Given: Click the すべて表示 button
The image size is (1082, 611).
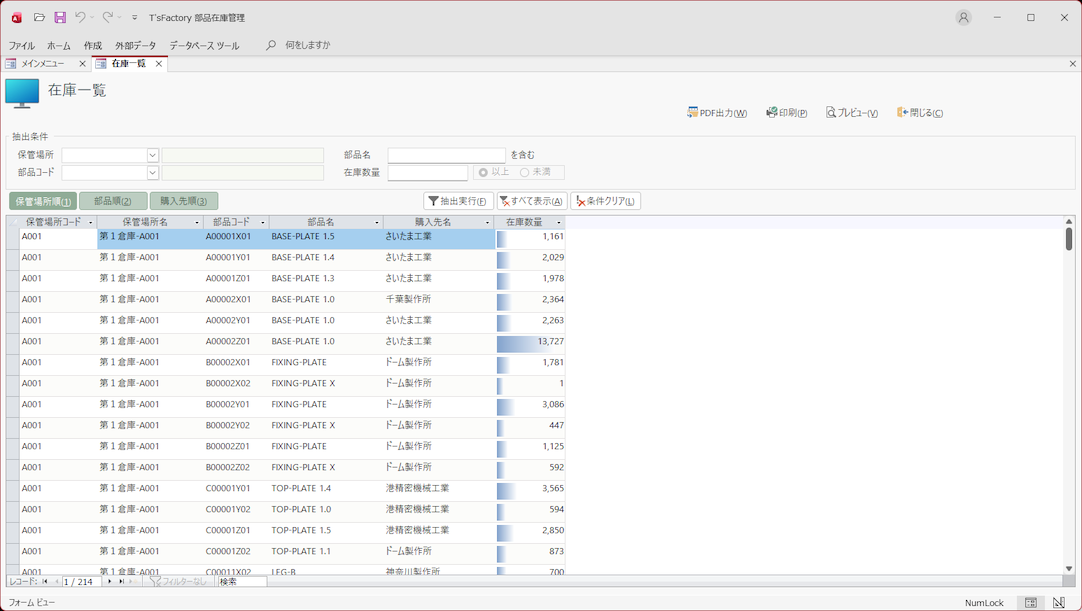Looking at the screenshot, I should click(532, 201).
